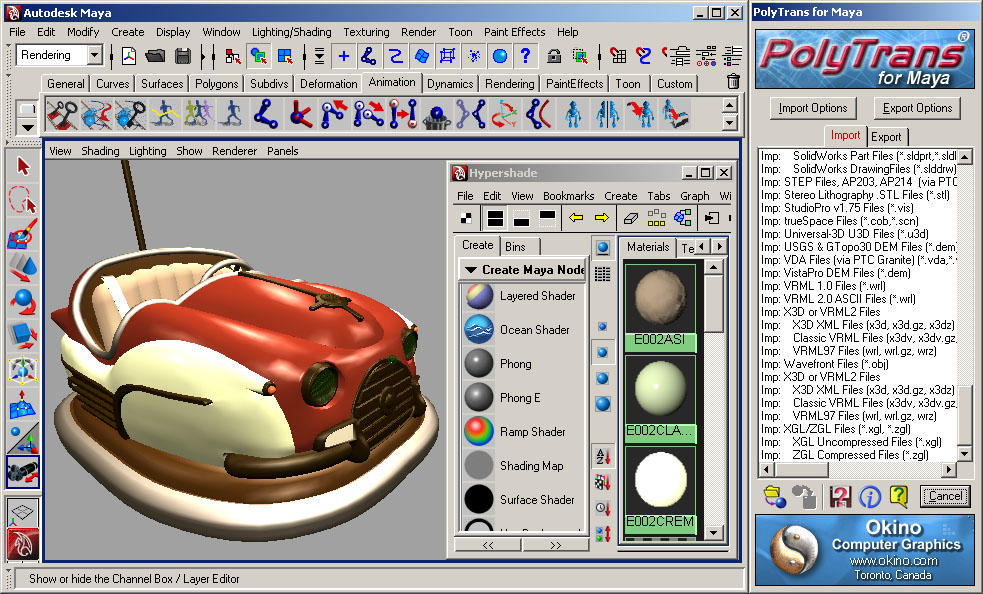Toggle the lock selection padlock icon

554,56
